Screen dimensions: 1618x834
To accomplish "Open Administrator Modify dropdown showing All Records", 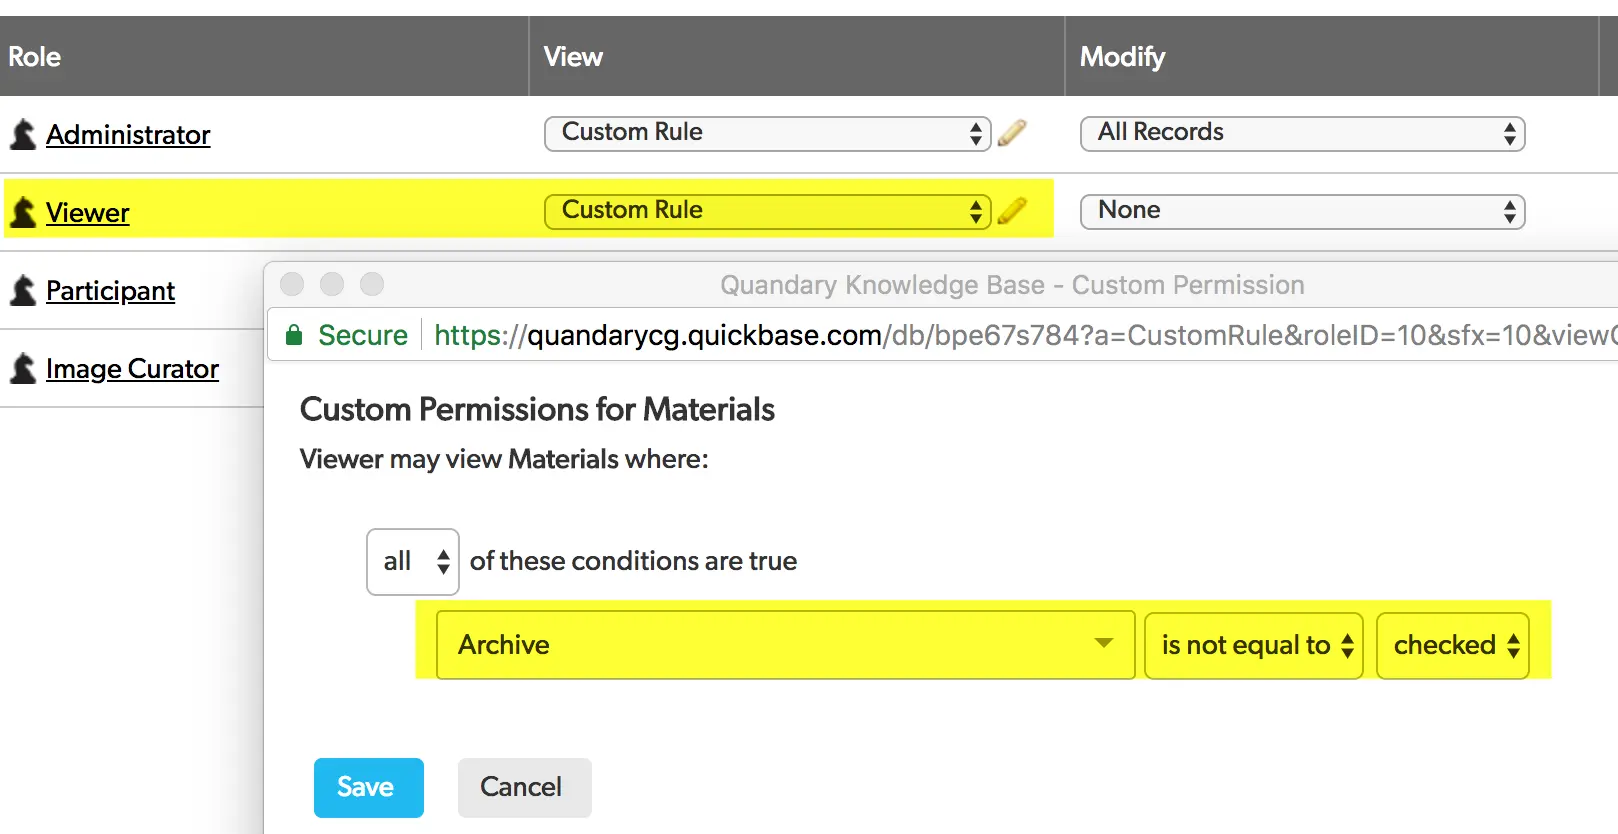I will point(1302,133).
